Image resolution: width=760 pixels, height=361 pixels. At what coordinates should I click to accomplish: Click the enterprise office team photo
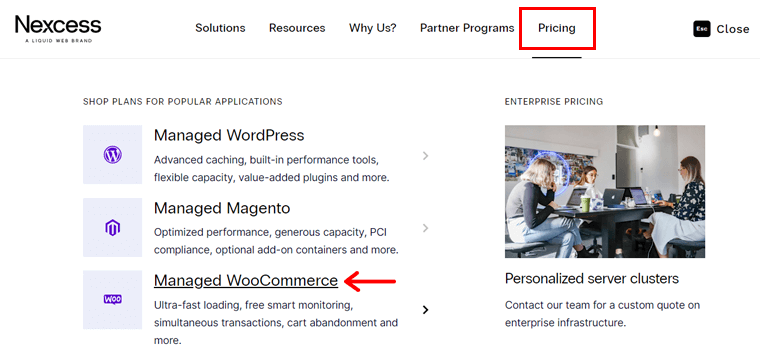605,191
